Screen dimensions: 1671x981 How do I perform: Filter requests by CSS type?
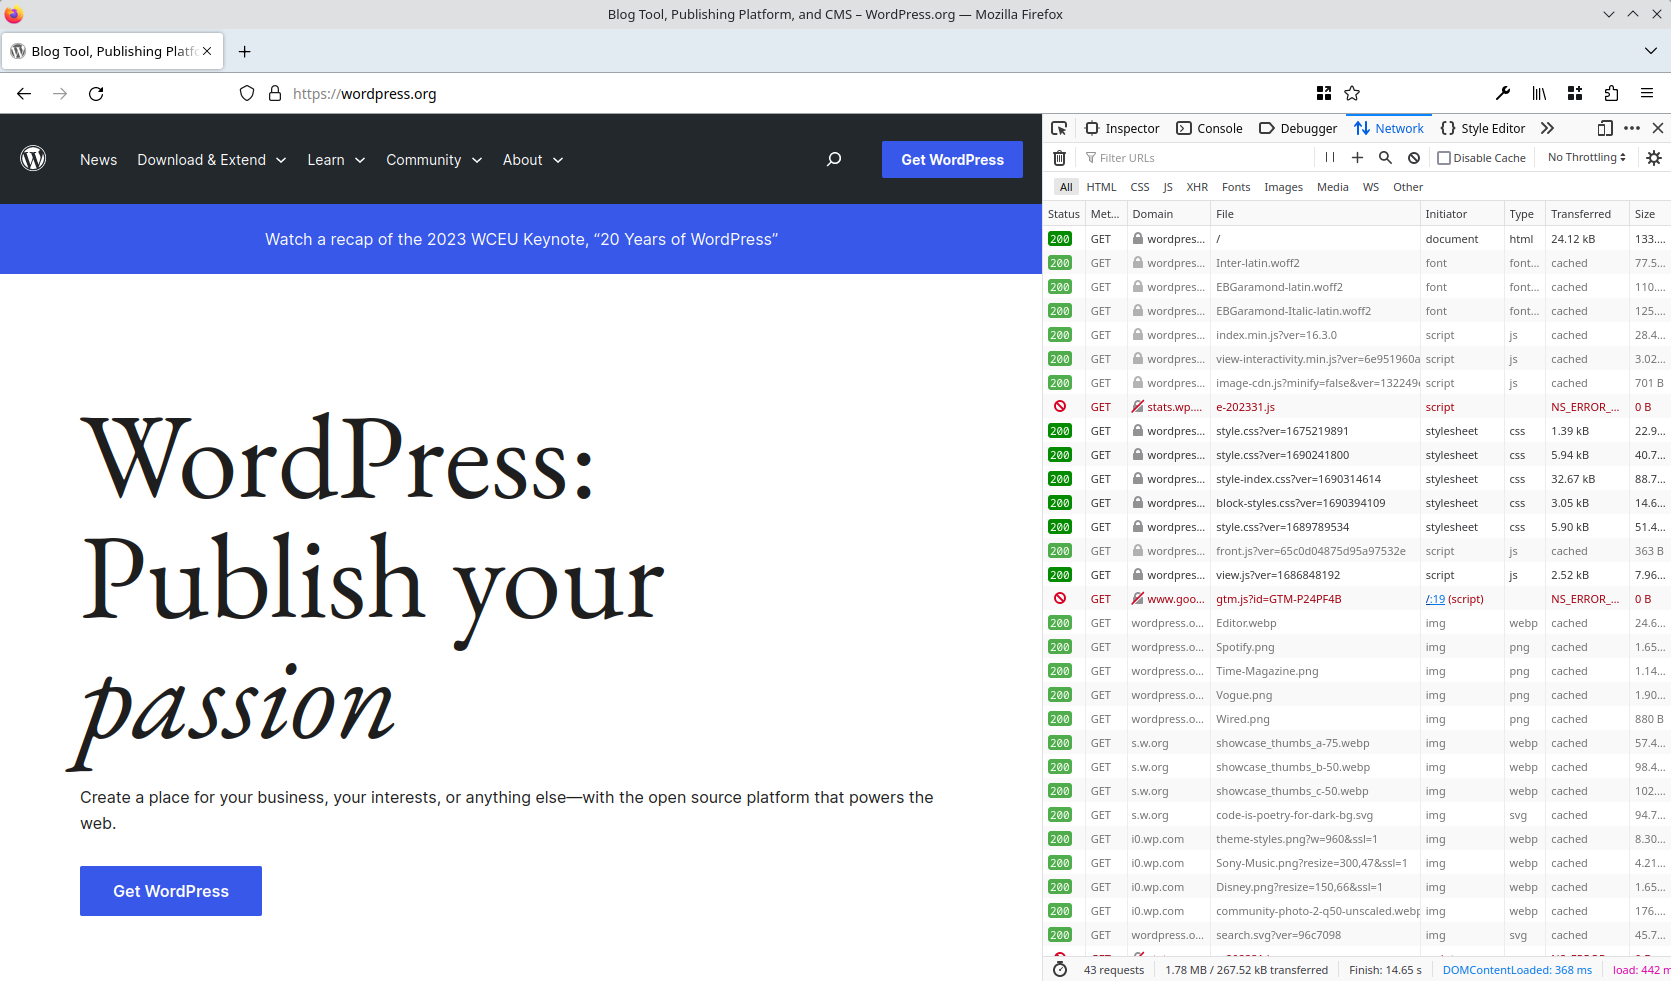point(1140,187)
